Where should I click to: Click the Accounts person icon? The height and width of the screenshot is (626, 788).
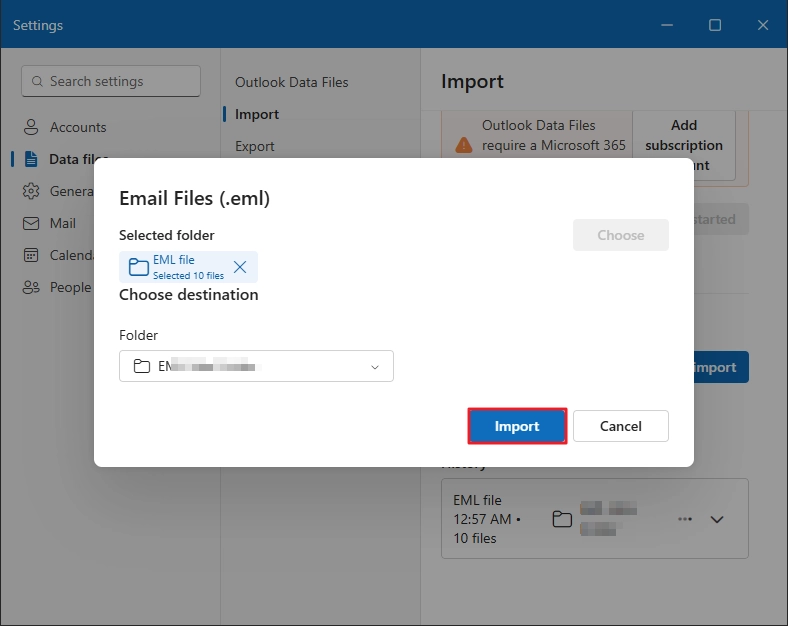(31, 127)
